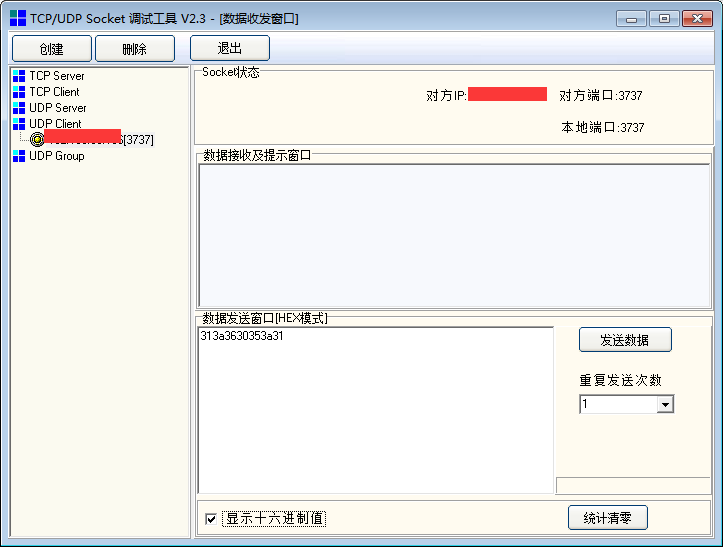Close the Socket tool window
The height and width of the screenshot is (547, 723).
[697, 19]
